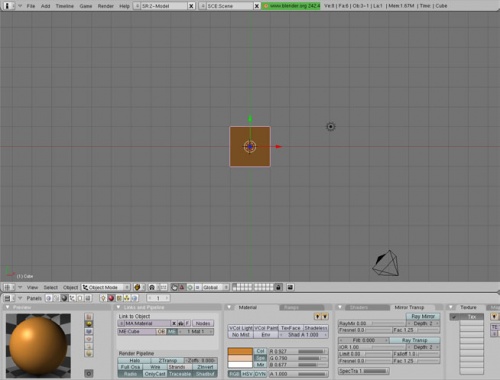500x380 pixels.
Task: Click the lamp buttons icon in Panels header
Action: [103, 298]
